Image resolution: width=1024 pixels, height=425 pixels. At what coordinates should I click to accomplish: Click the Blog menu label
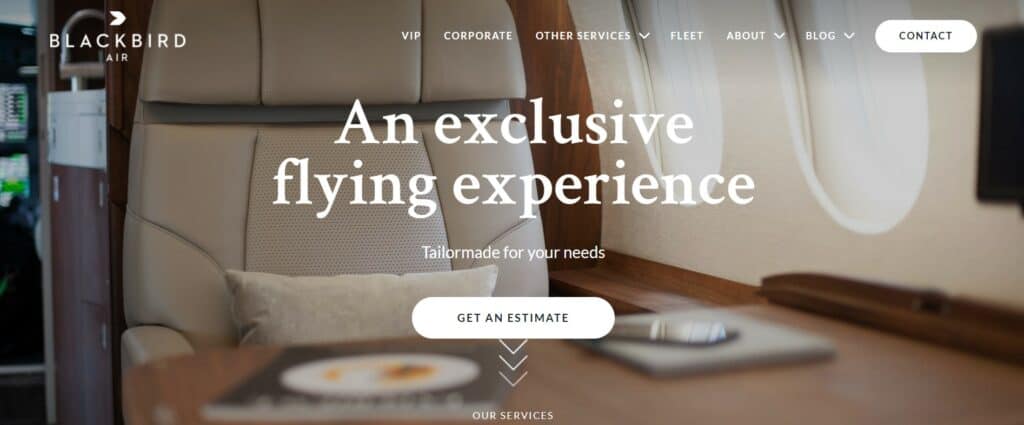tap(820, 36)
